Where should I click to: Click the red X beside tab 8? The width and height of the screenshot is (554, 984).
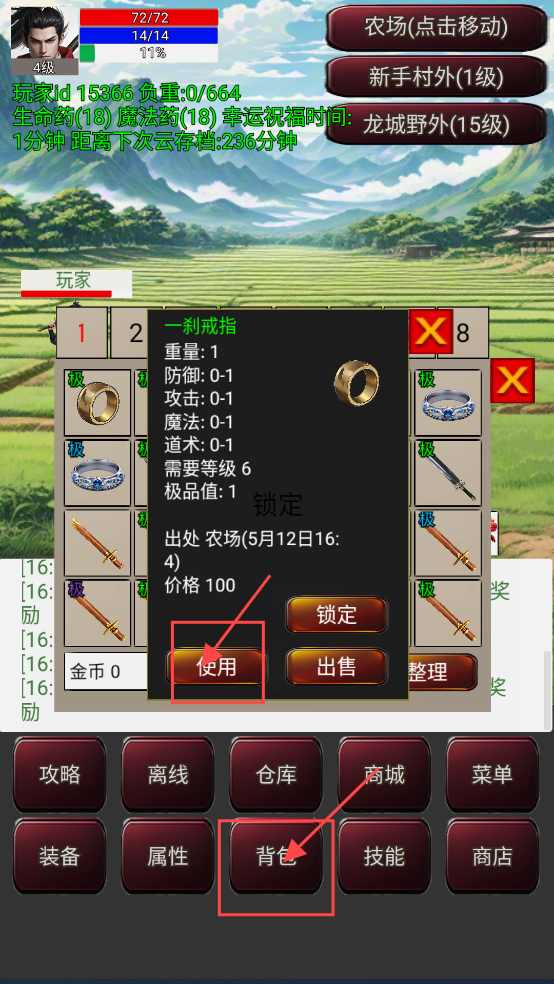(430, 331)
